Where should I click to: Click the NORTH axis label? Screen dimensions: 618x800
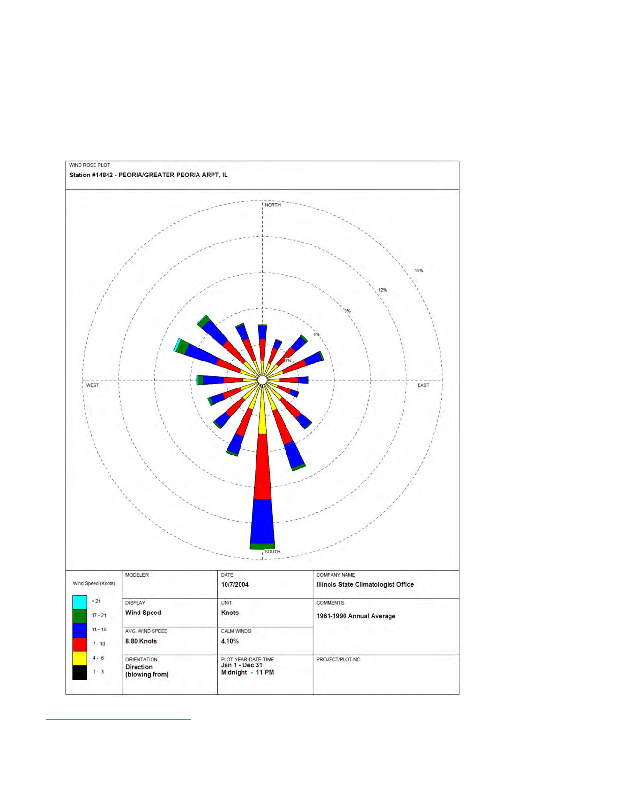273,205
